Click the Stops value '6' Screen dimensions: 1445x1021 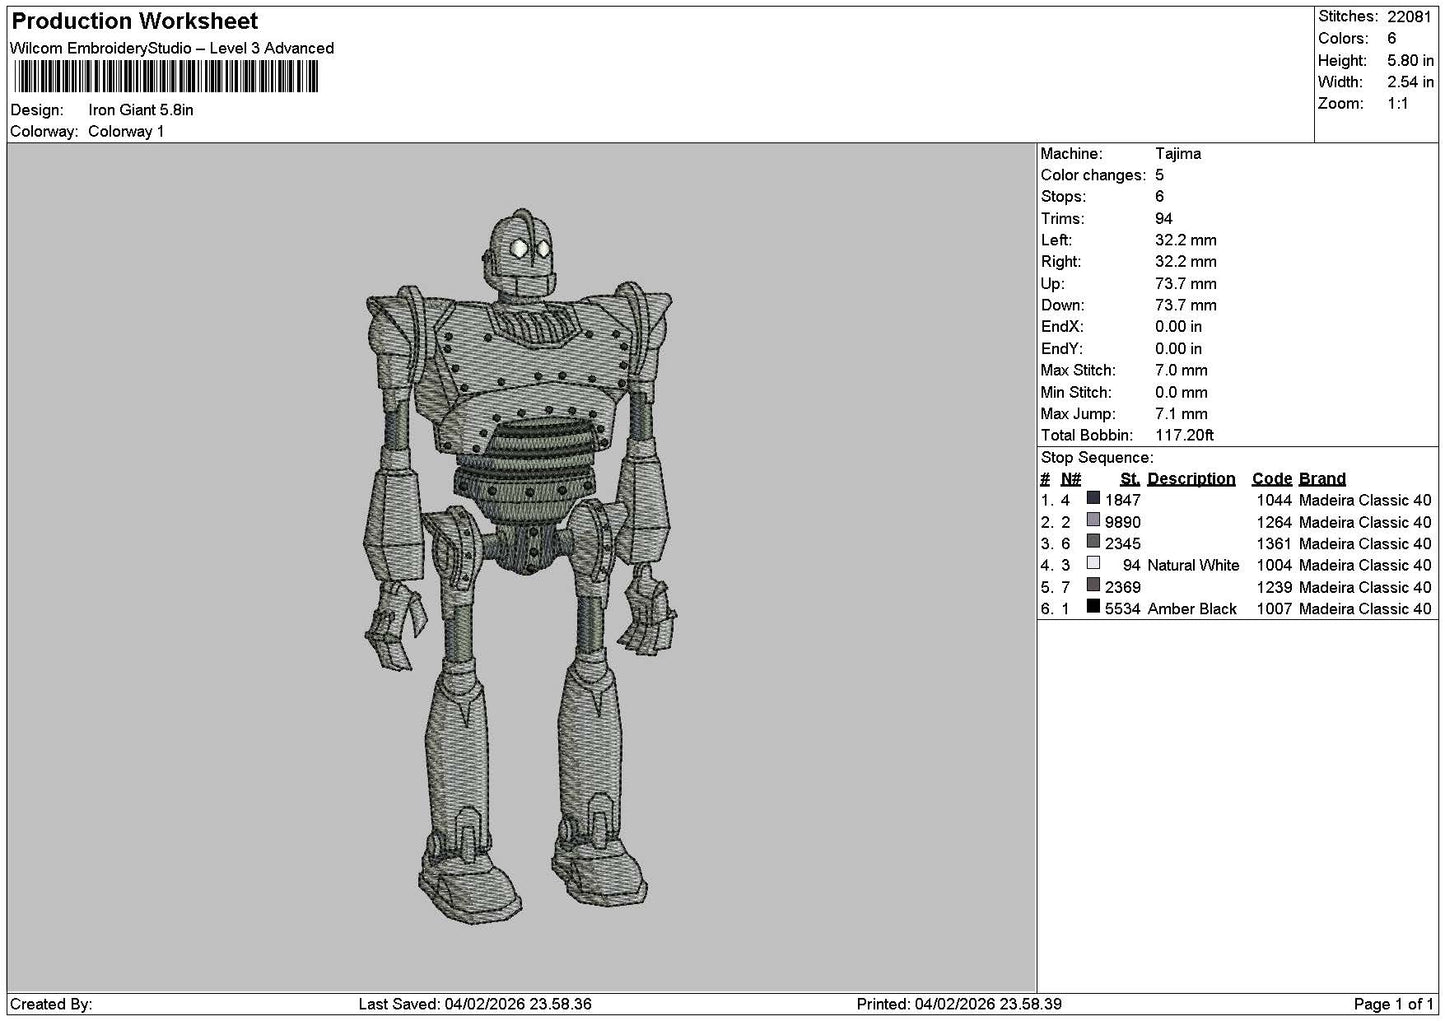point(1159,197)
